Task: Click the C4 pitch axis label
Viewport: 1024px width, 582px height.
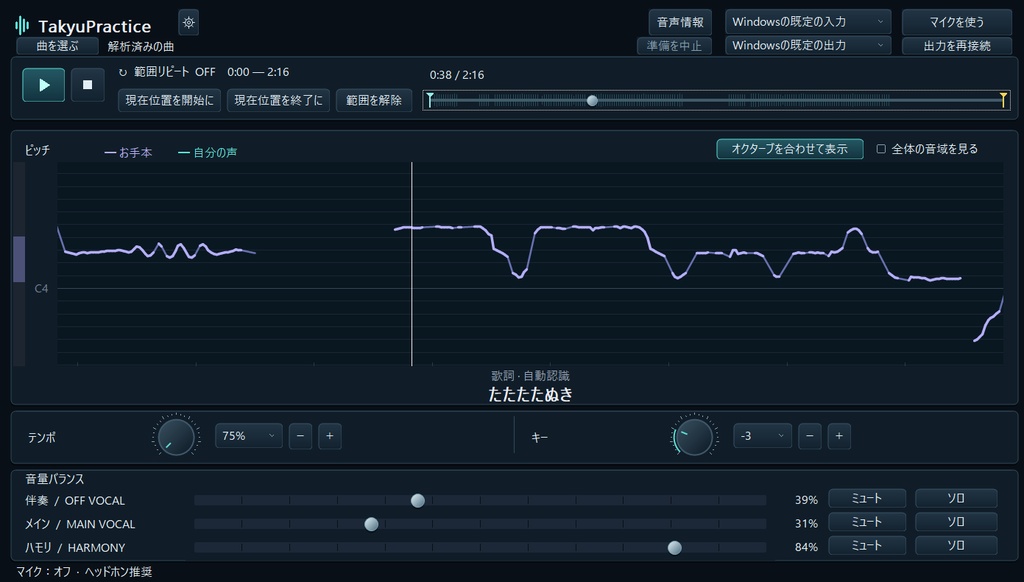Action: [x=41, y=289]
